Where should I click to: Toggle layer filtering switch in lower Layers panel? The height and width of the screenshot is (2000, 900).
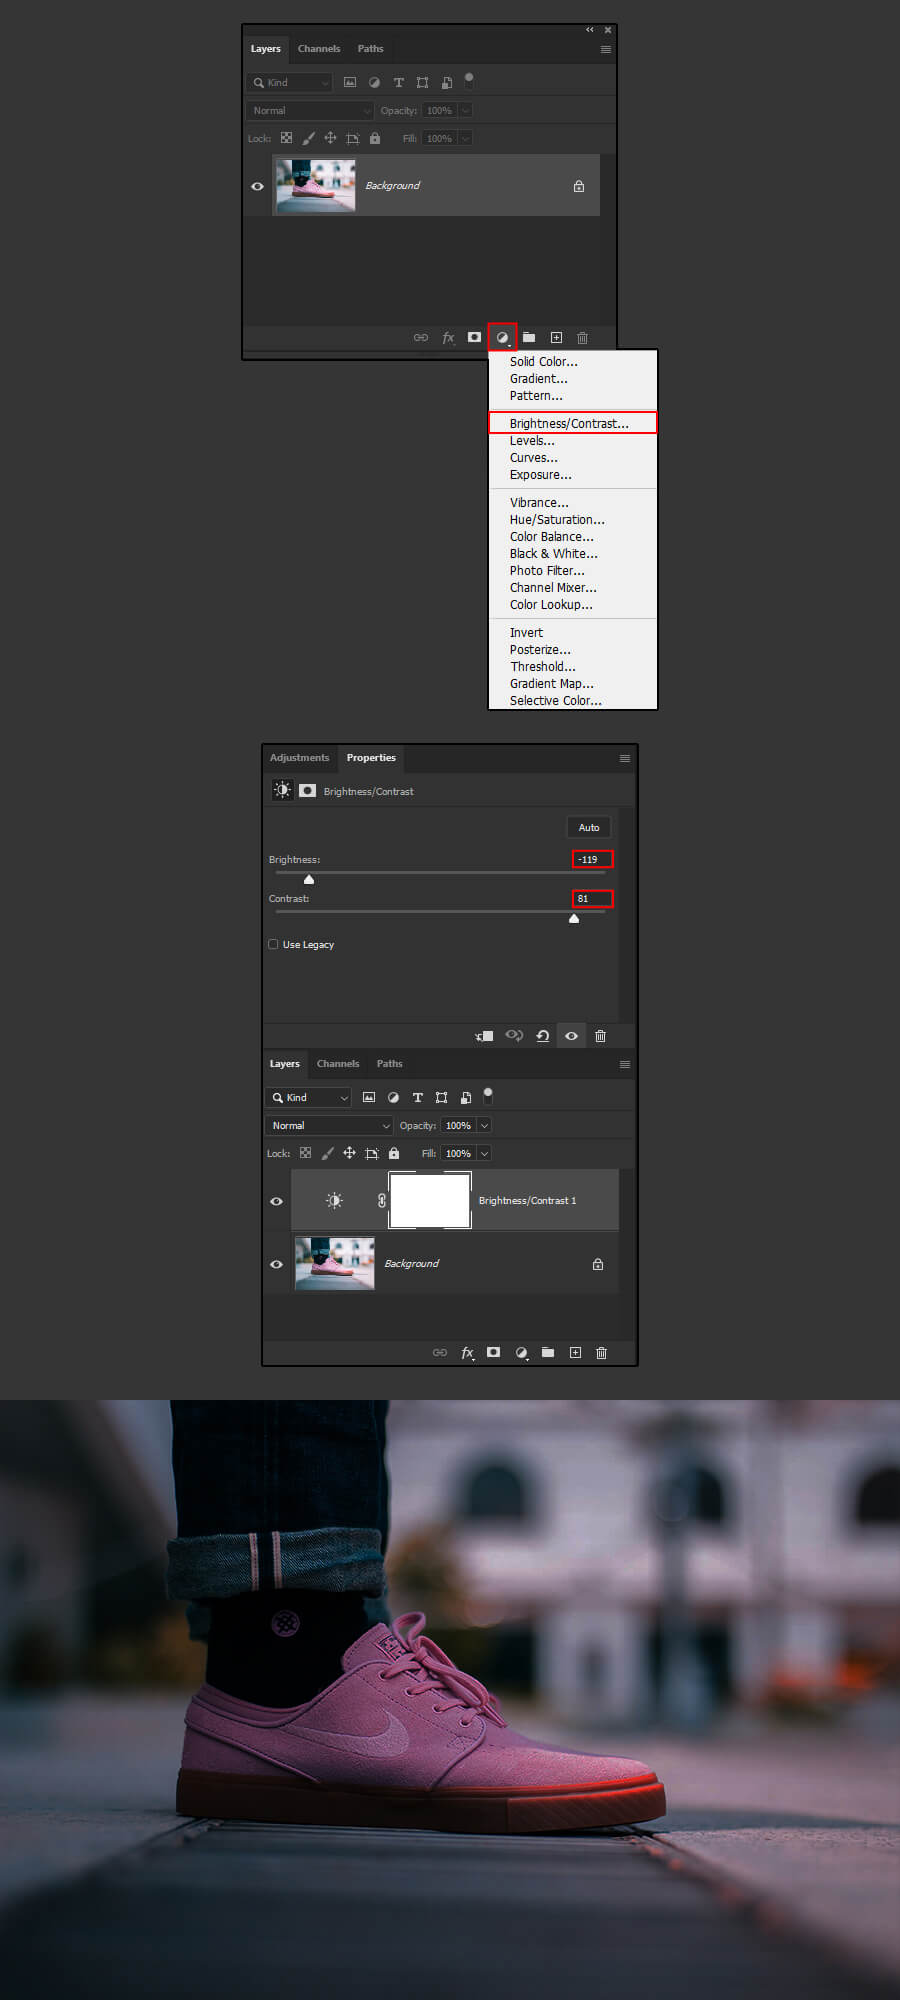pyautogui.click(x=488, y=1096)
